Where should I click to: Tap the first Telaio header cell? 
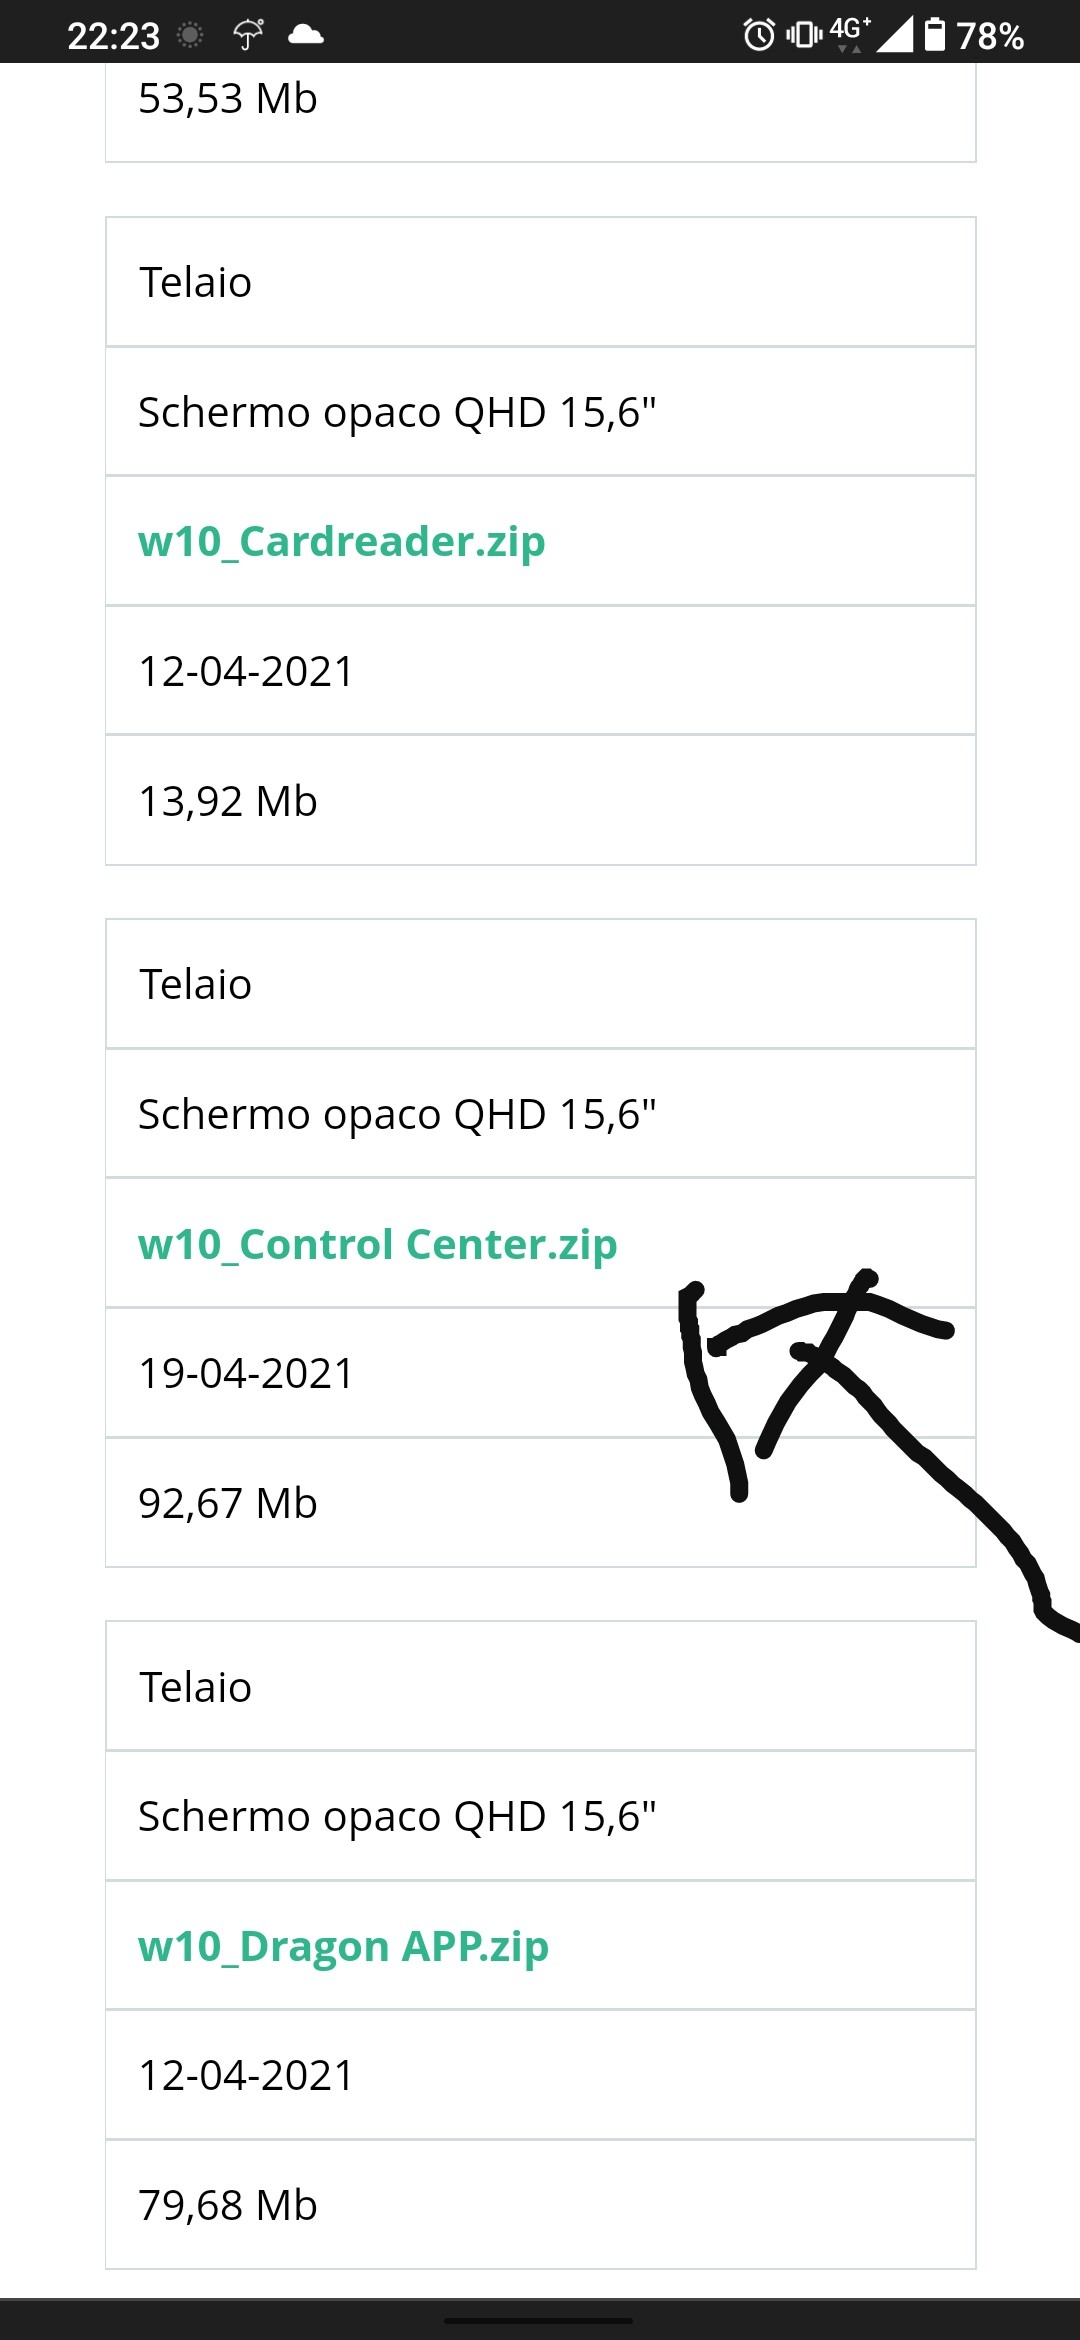pos(541,282)
